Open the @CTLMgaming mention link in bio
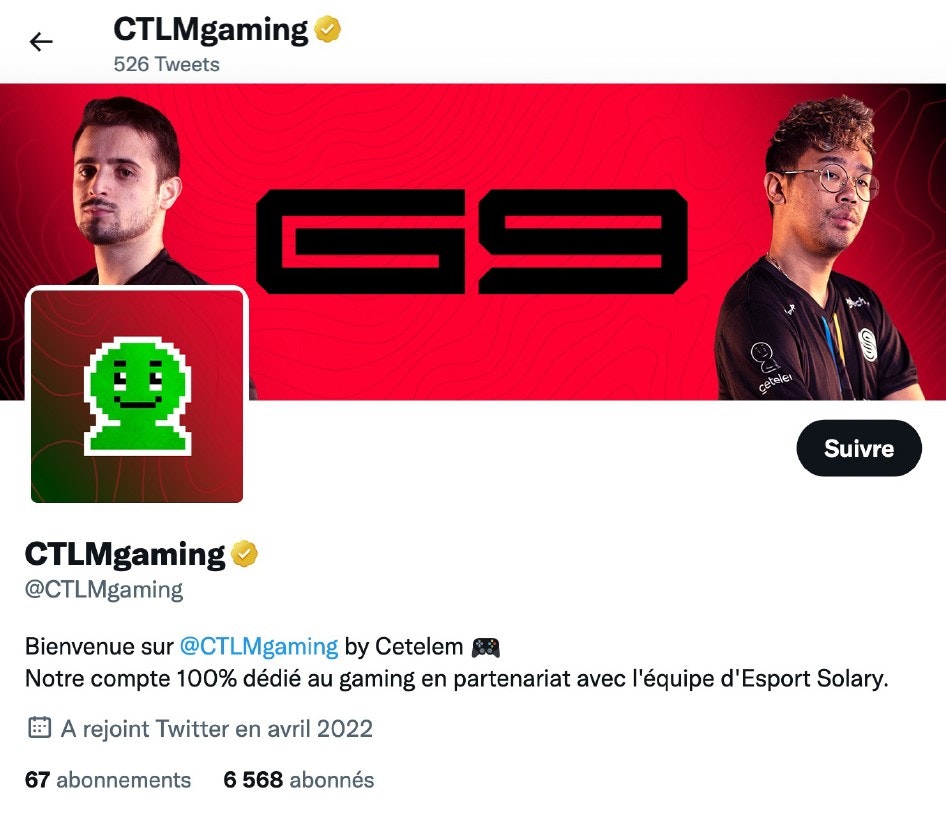This screenshot has height=826, width=946. tap(259, 646)
